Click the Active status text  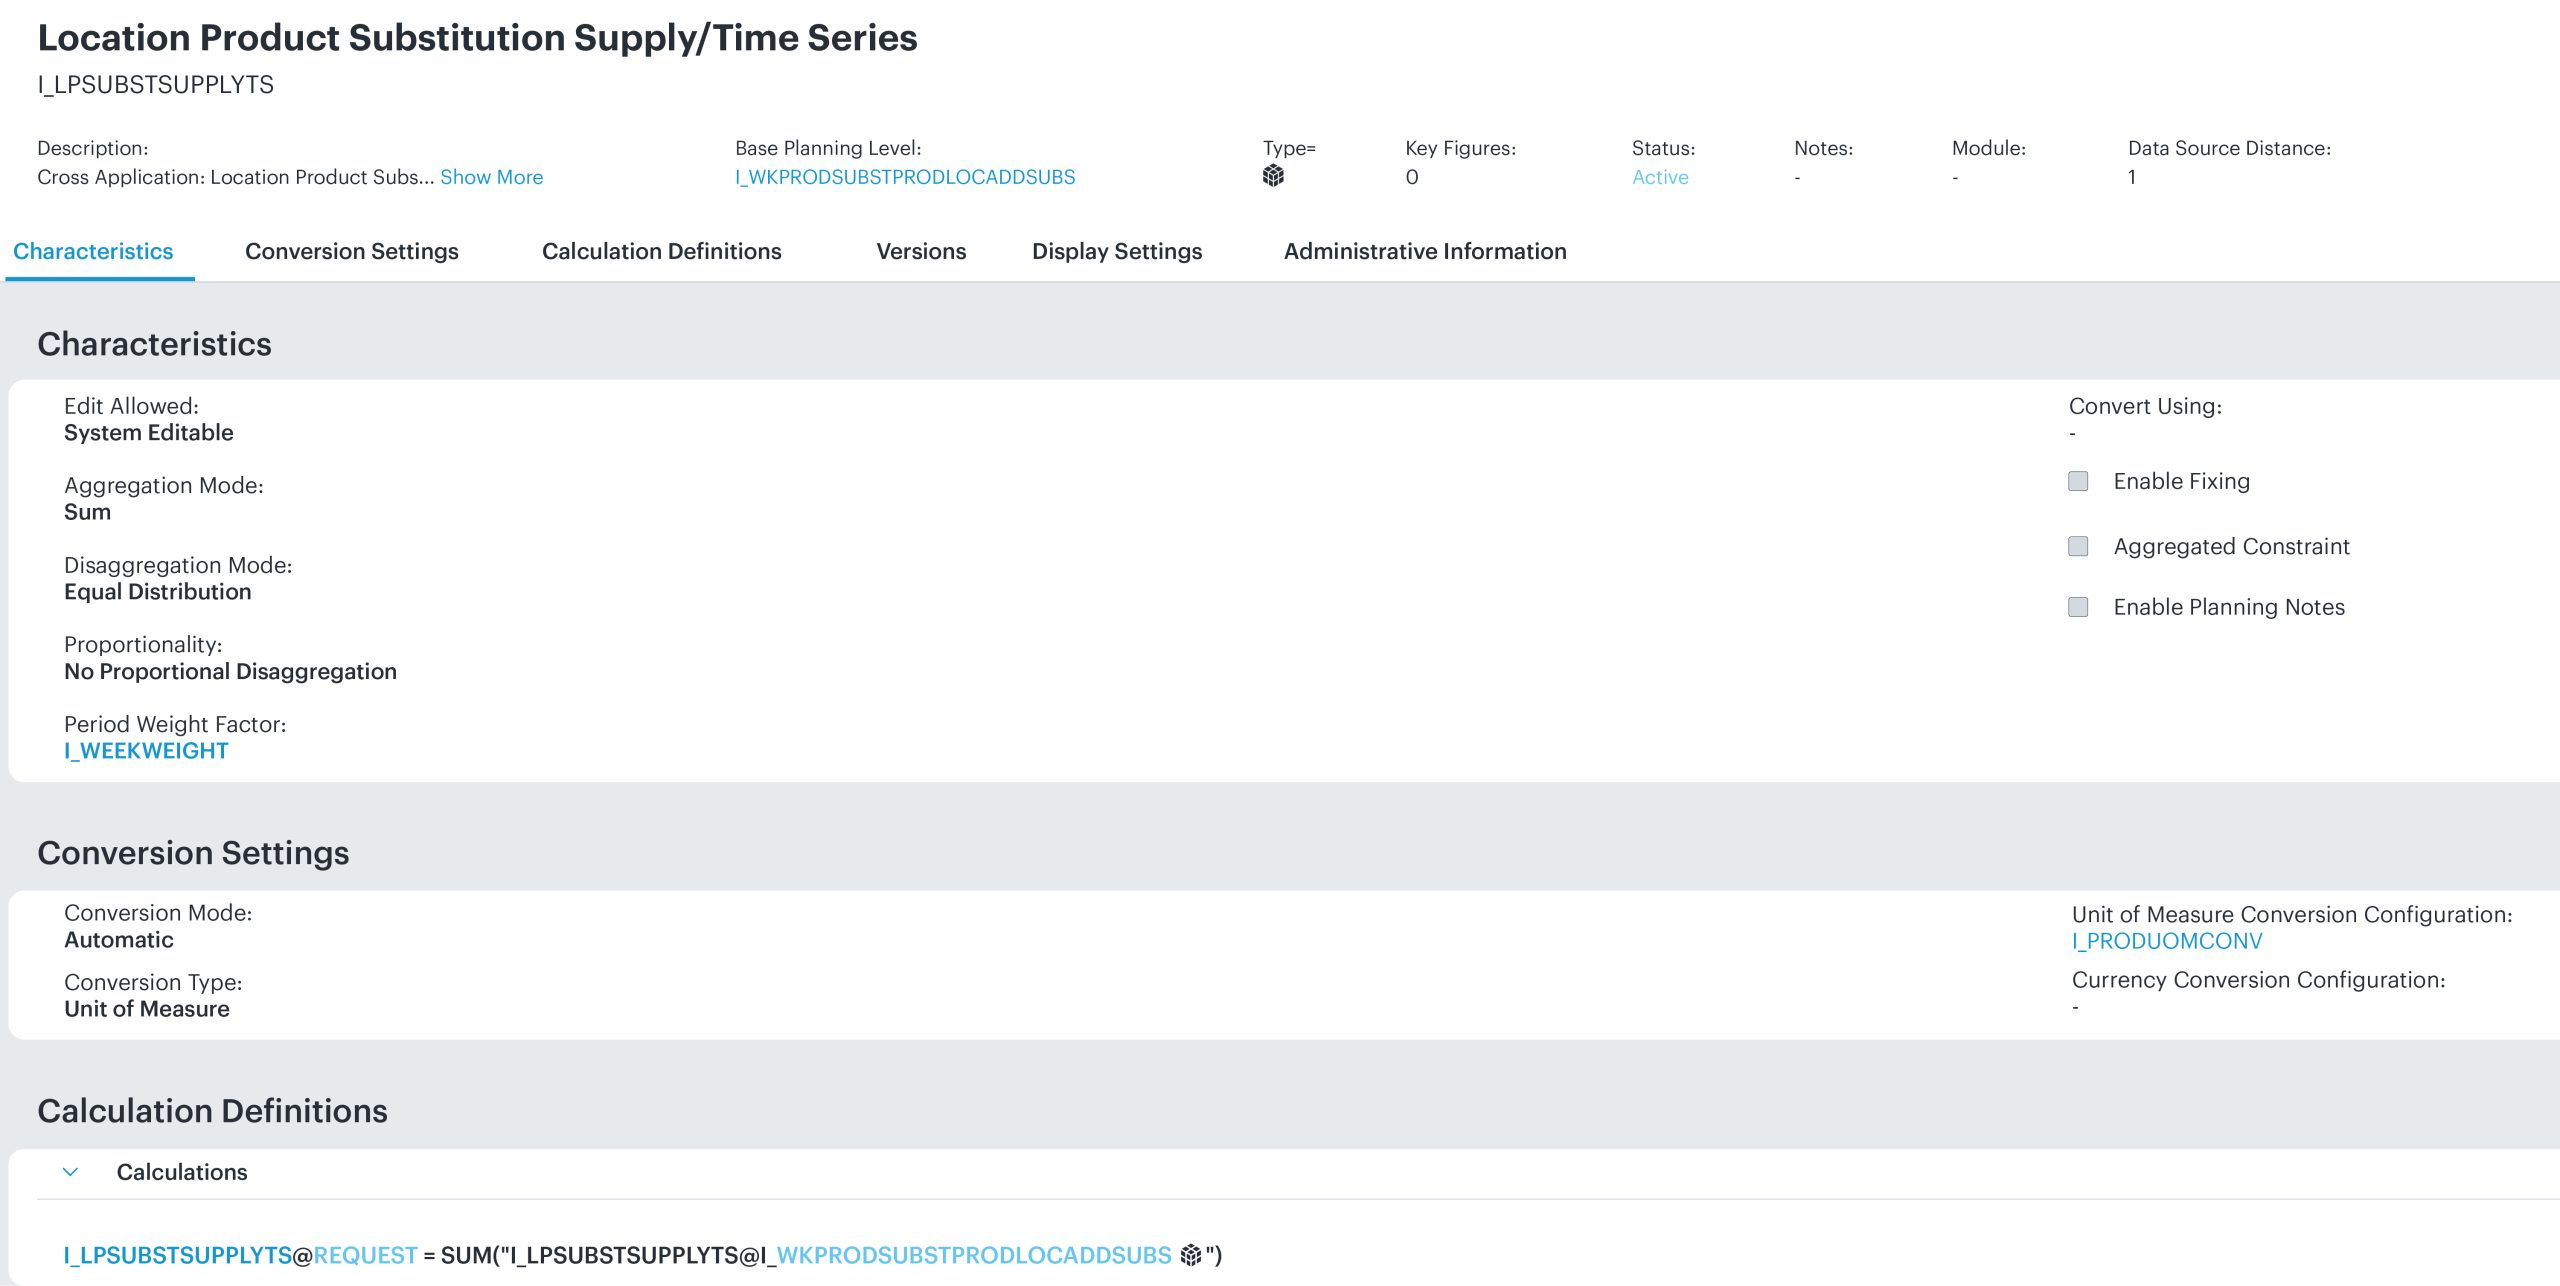click(x=1659, y=177)
